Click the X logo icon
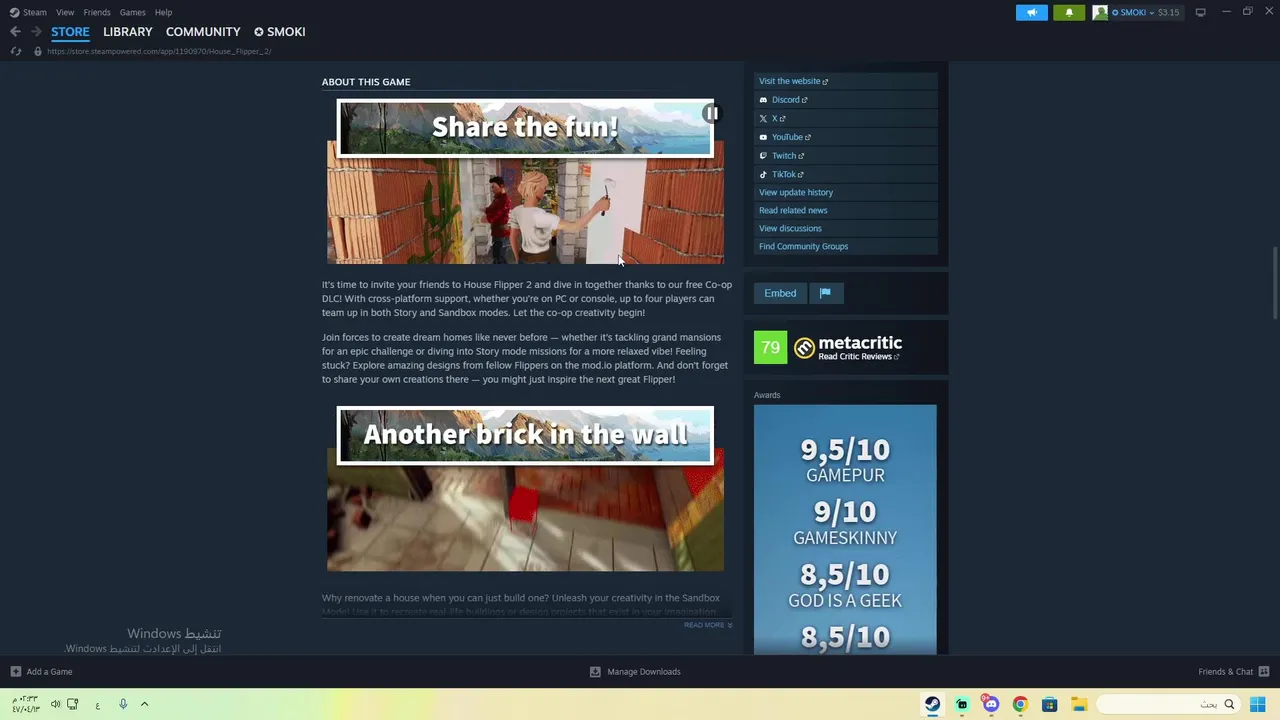This screenshot has width=1280, height=720. (x=763, y=119)
